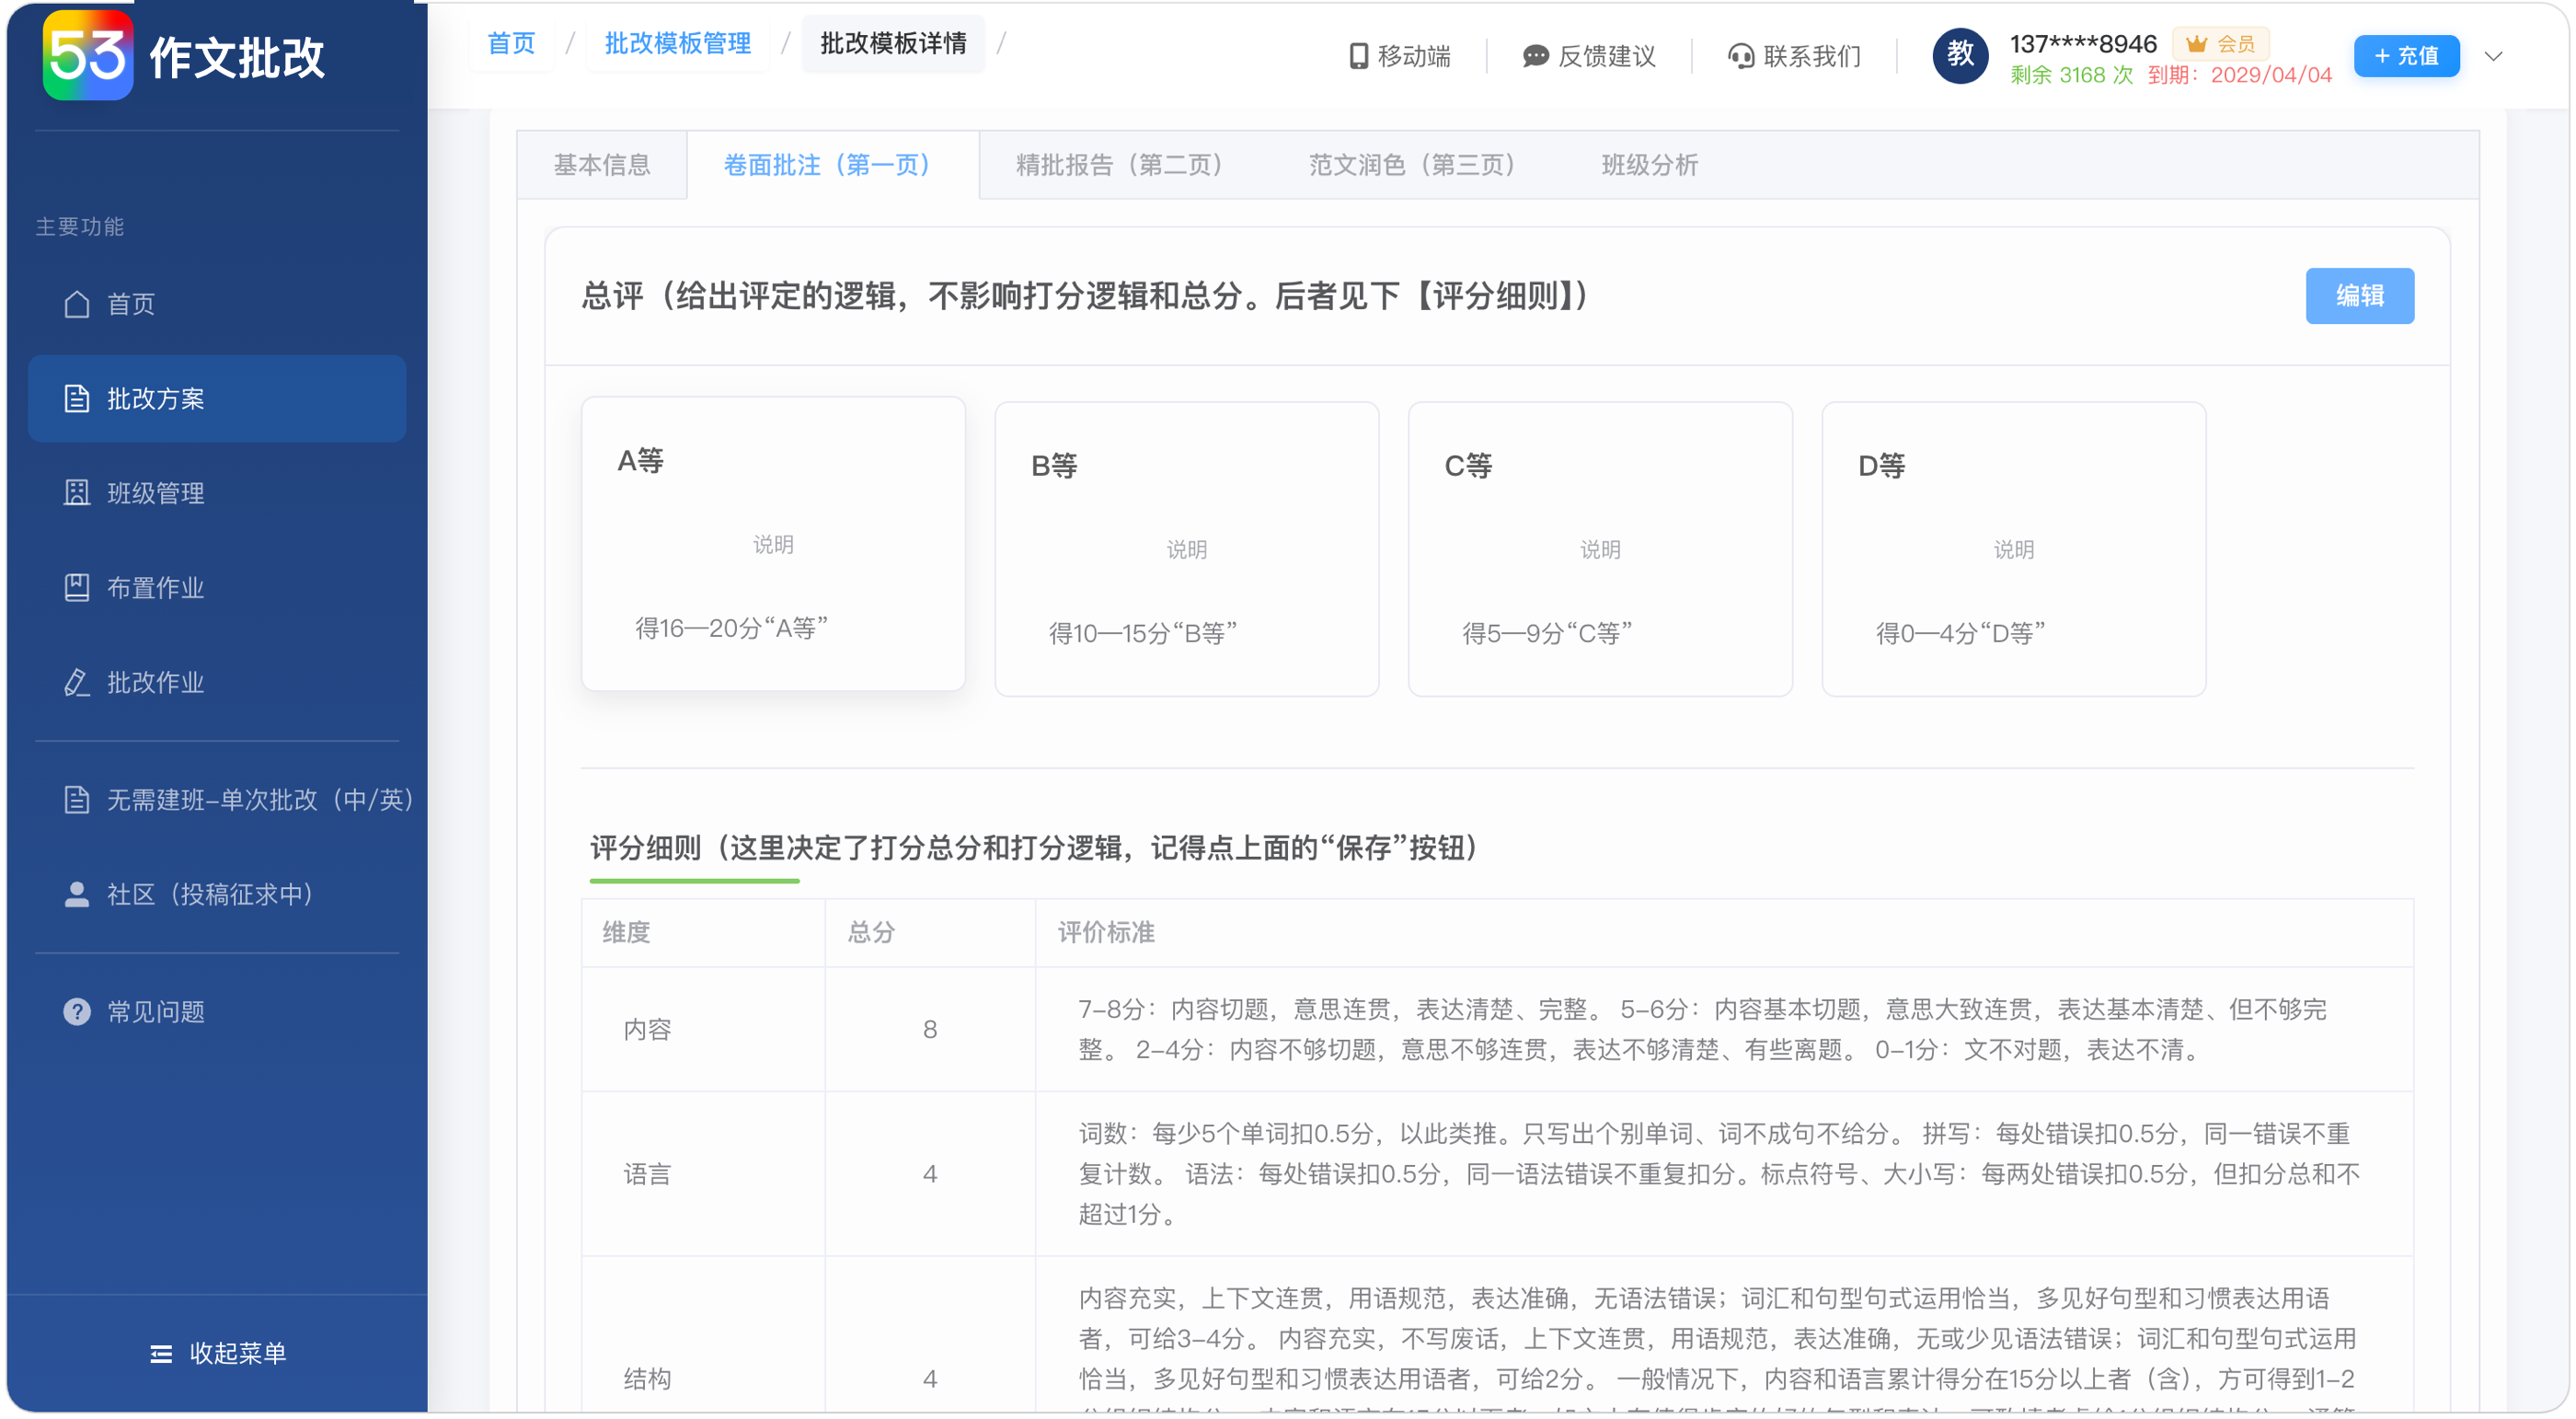
Task: Switch to the 基本信息 tab
Action: click(602, 165)
